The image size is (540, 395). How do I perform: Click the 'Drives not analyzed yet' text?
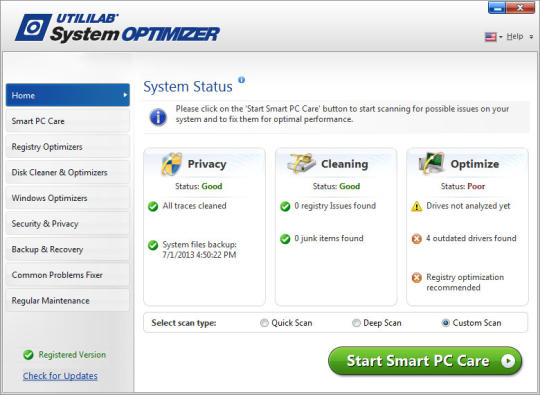(x=468, y=206)
